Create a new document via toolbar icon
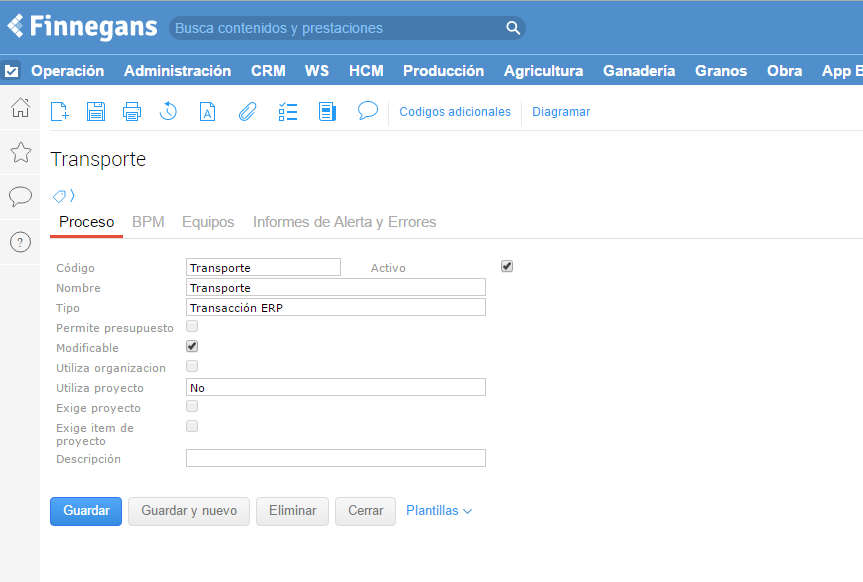This screenshot has width=863, height=582. click(x=59, y=112)
